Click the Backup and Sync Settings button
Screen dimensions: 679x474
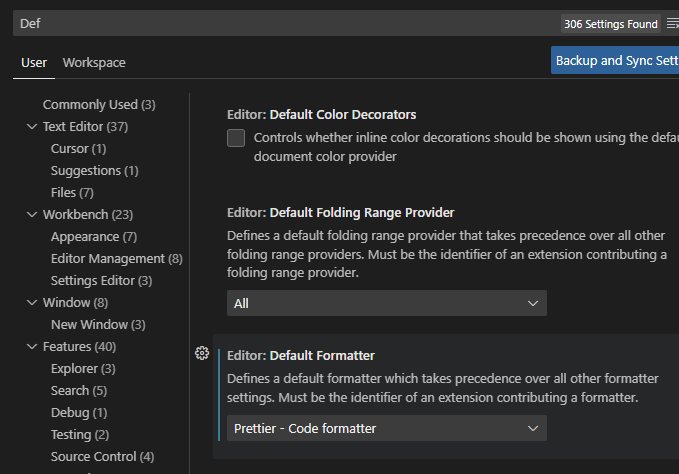[x=615, y=60]
